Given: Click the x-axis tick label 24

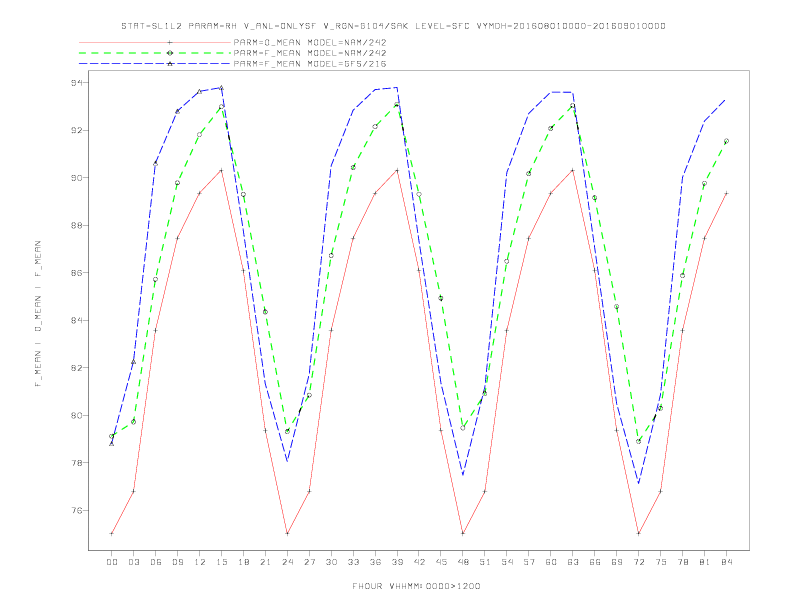Looking at the screenshot, I should point(287,562).
